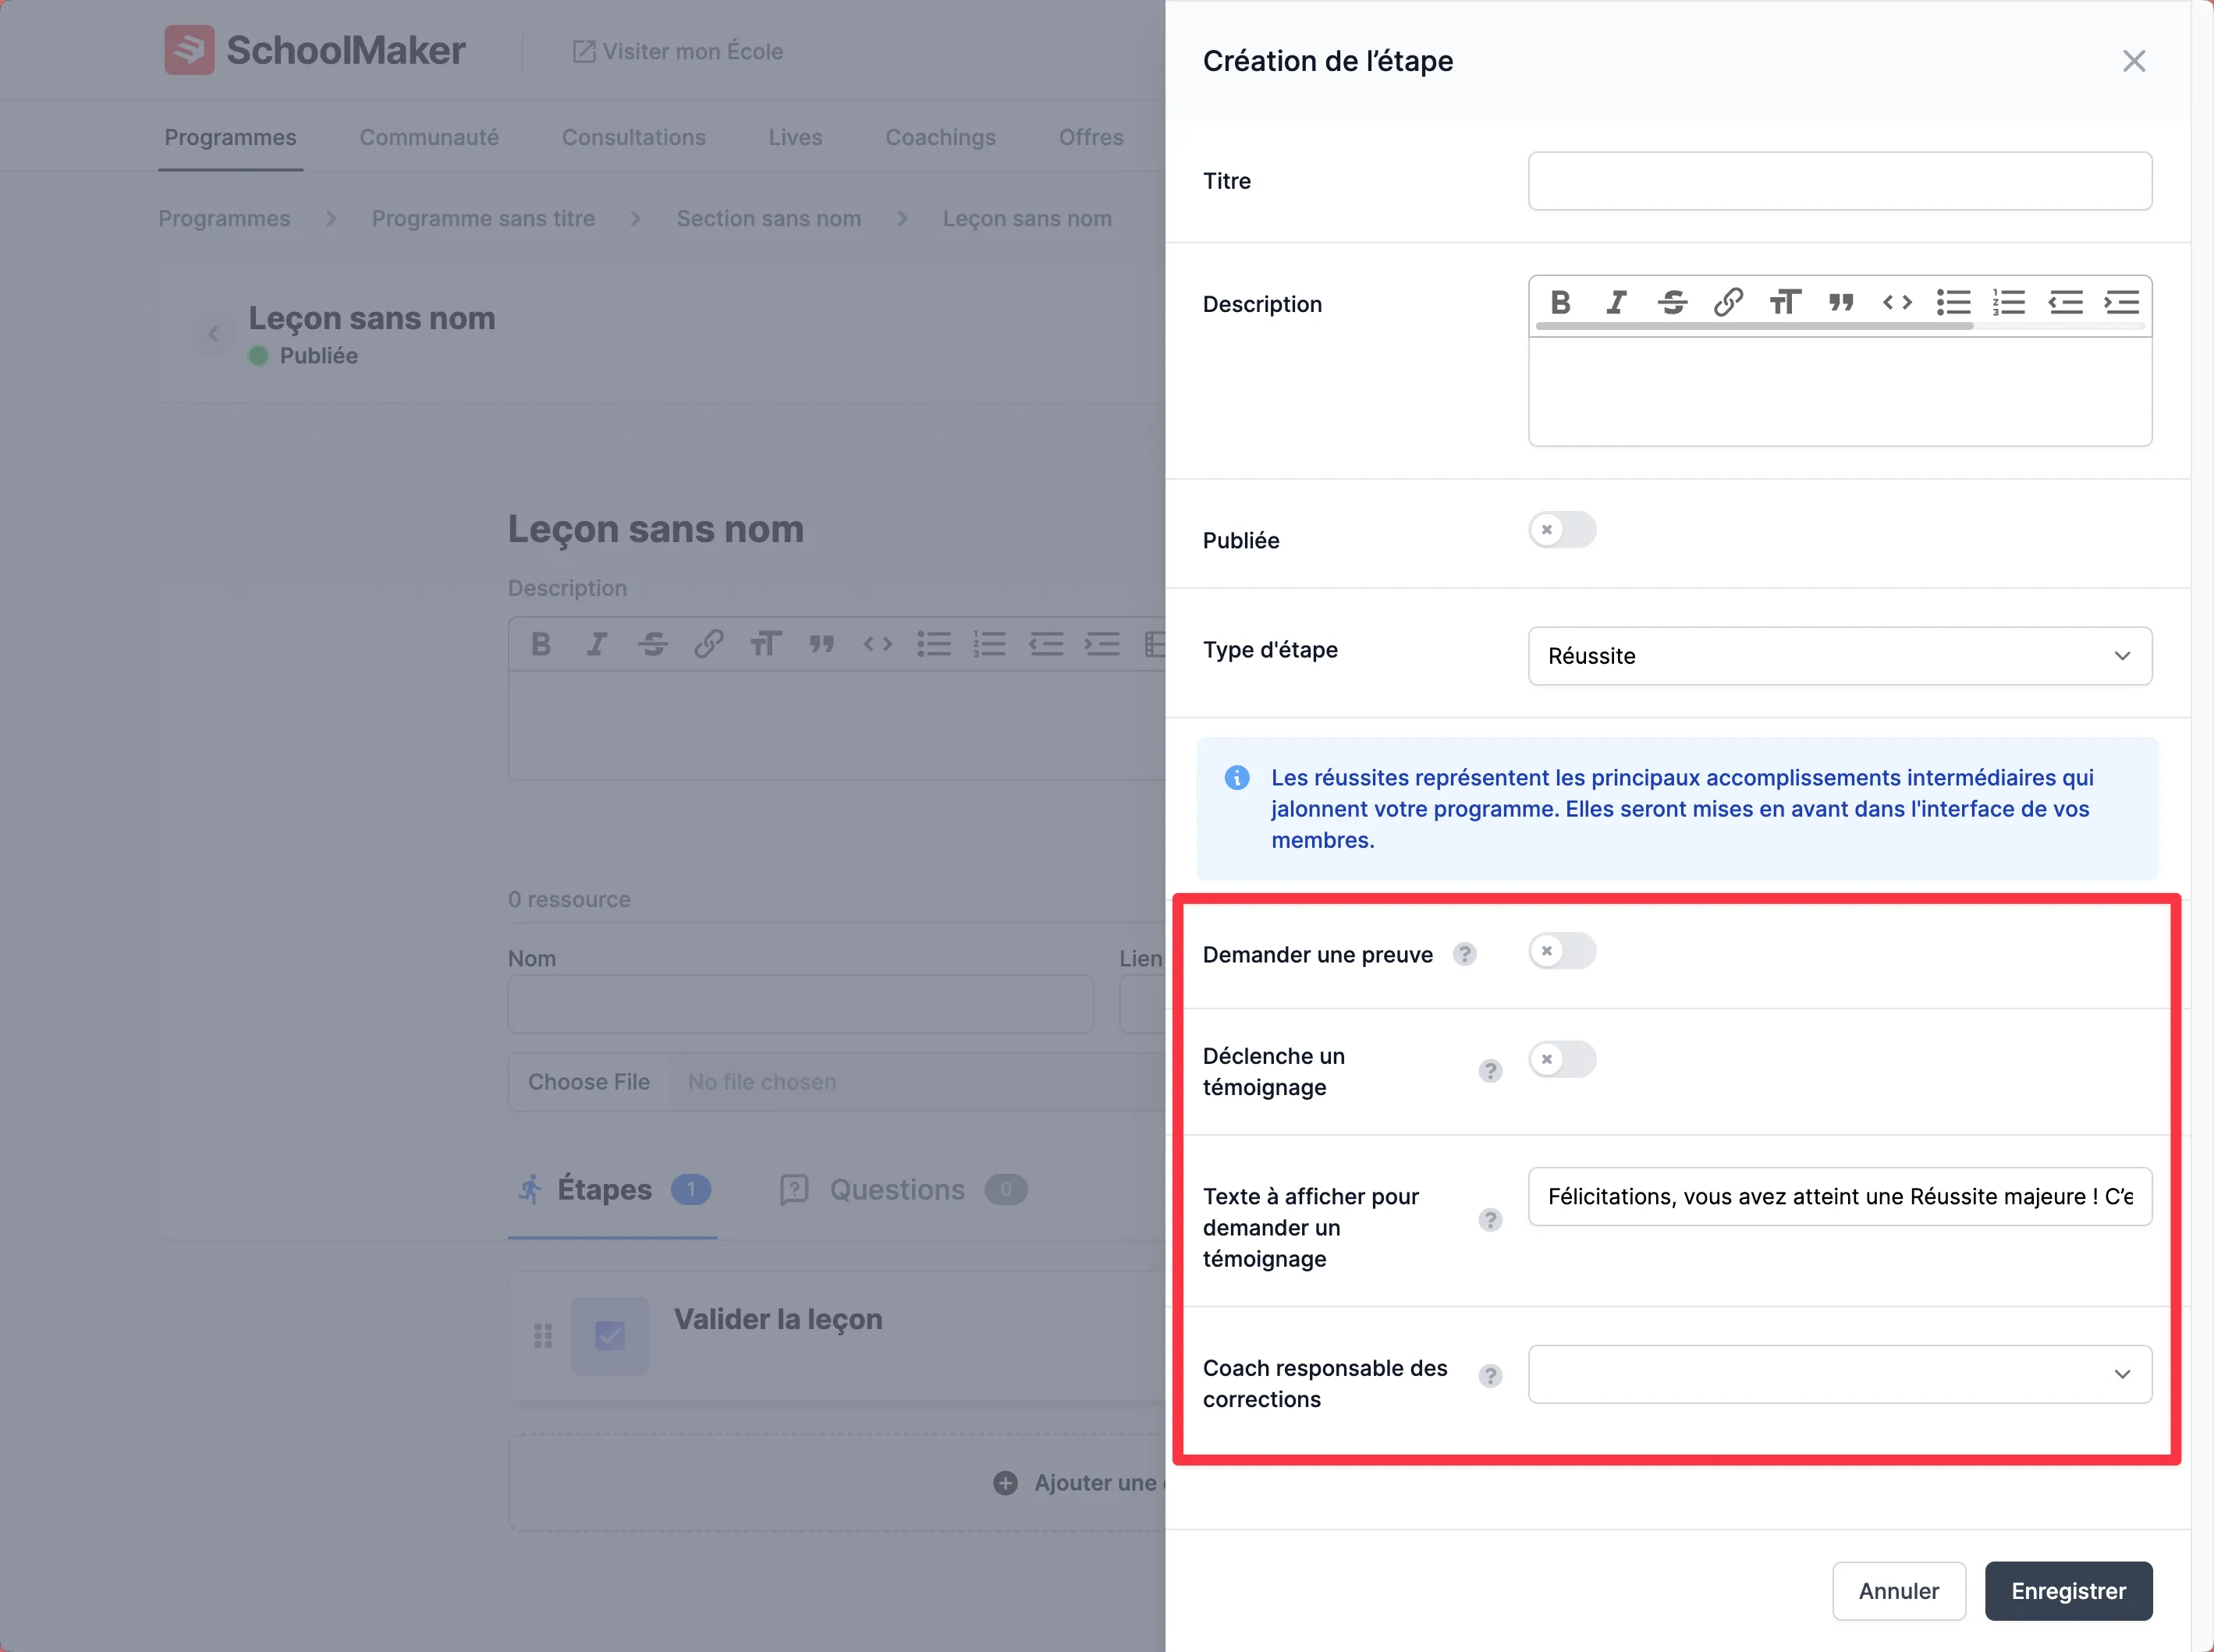
Task: Toggle bold in panel Description toolbar
Action: point(1560,302)
